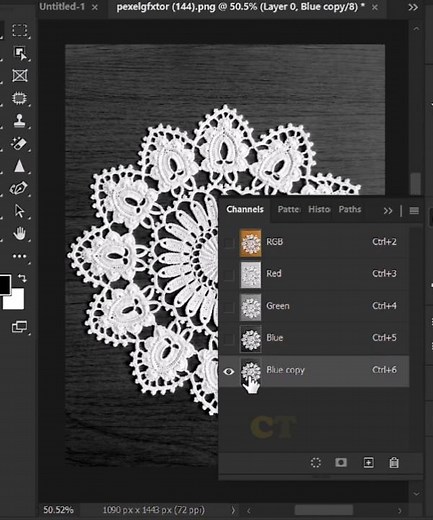This screenshot has width=433, height=520.
Task: Select the Rectangular Marquee tool
Action: coord(20,30)
